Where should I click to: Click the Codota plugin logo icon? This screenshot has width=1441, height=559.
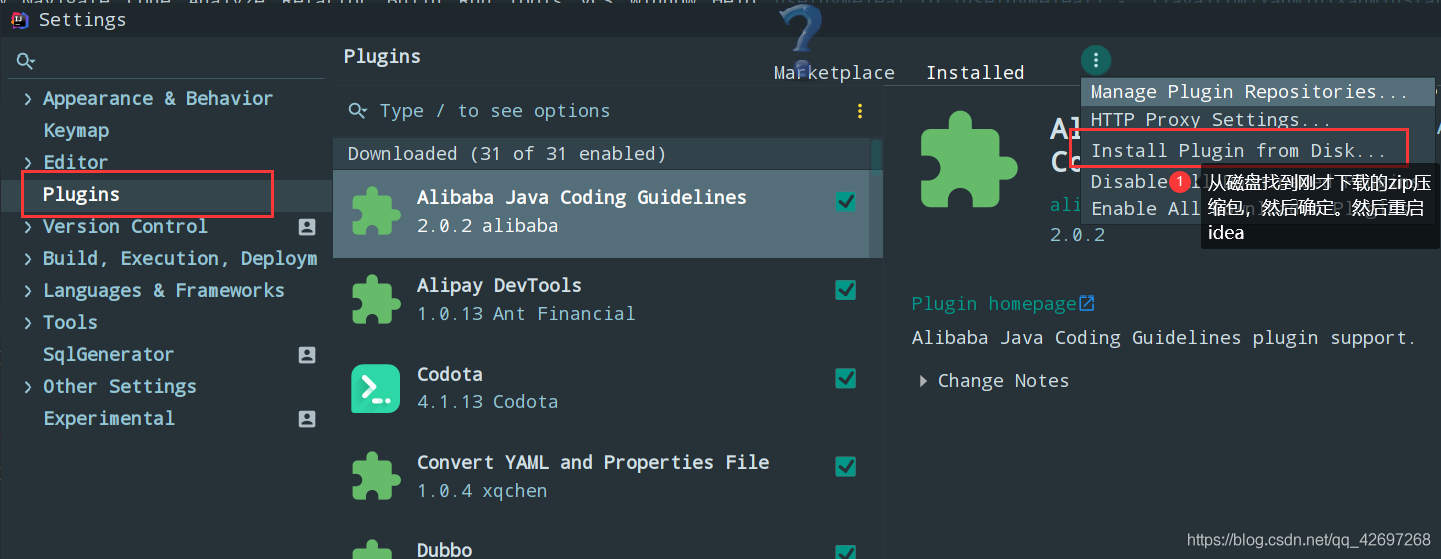pyautogui.click(x=376, y=388)
